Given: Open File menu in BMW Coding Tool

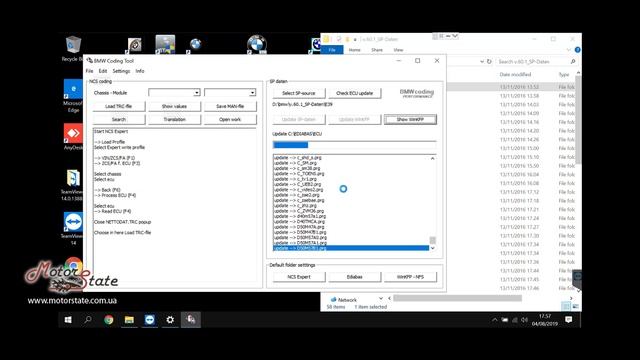Looking at the screenshot, I should (x=89, y=71).
